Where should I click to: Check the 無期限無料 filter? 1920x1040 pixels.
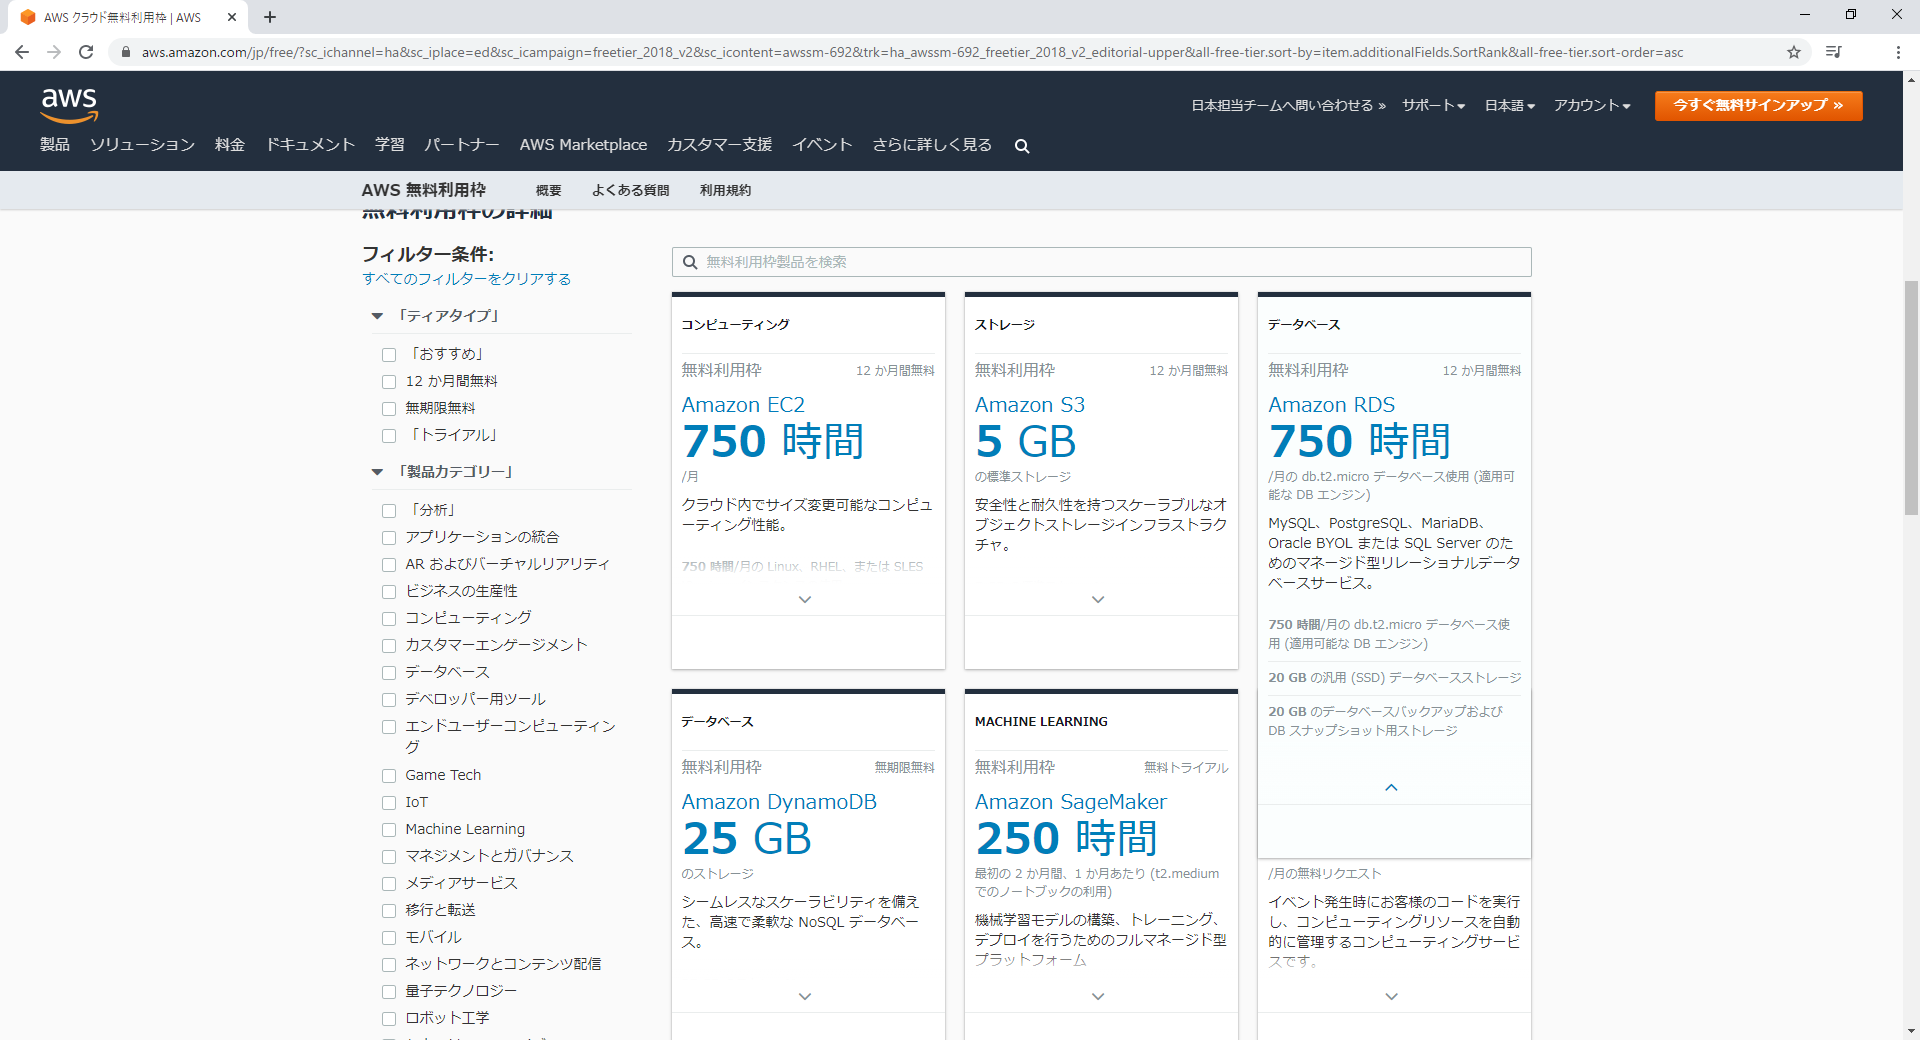pyautogui.click(x=389, y=409)
